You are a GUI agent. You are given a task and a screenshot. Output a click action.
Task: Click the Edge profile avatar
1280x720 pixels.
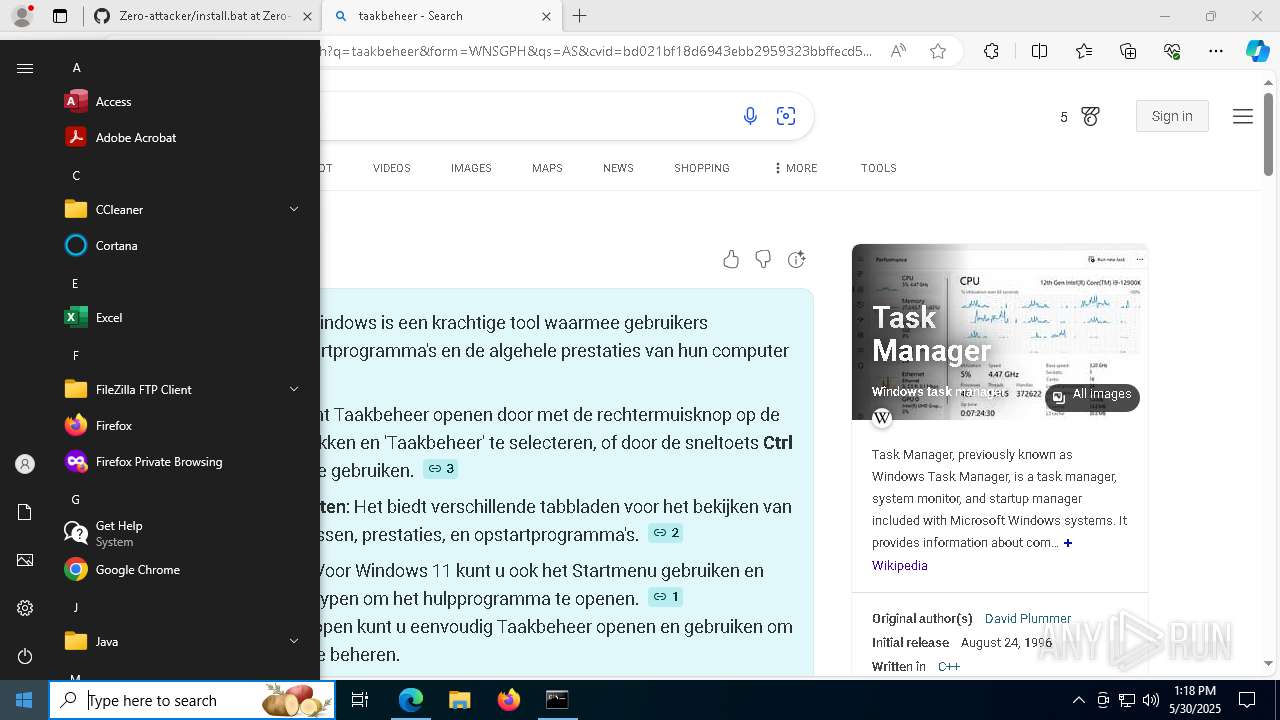click(x=21, y=16)
